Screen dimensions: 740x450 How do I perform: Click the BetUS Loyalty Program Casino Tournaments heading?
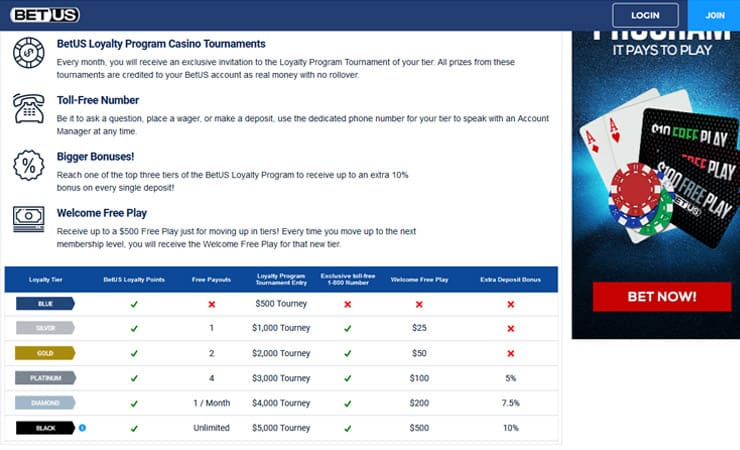pos(161,44)
